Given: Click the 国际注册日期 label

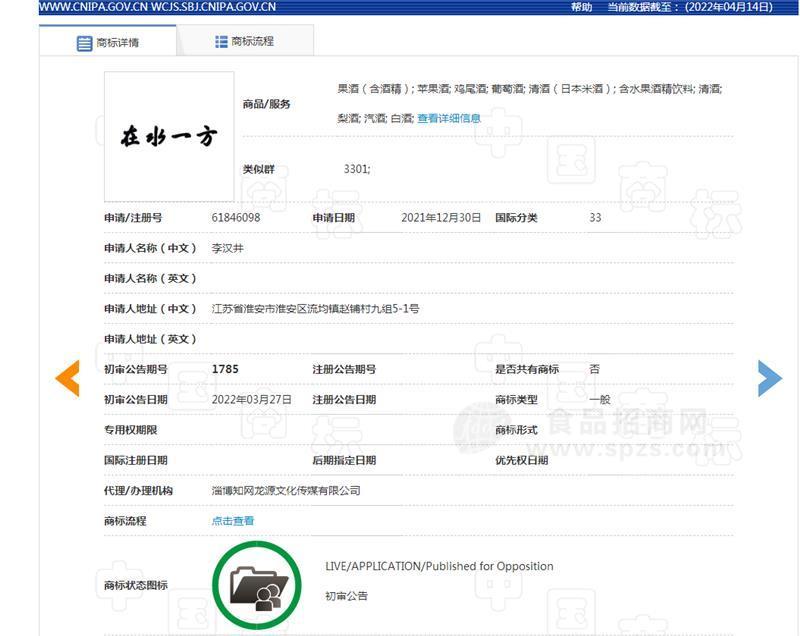Looking at the screenshot, I should pyautogui.click(x=136, y=460).
